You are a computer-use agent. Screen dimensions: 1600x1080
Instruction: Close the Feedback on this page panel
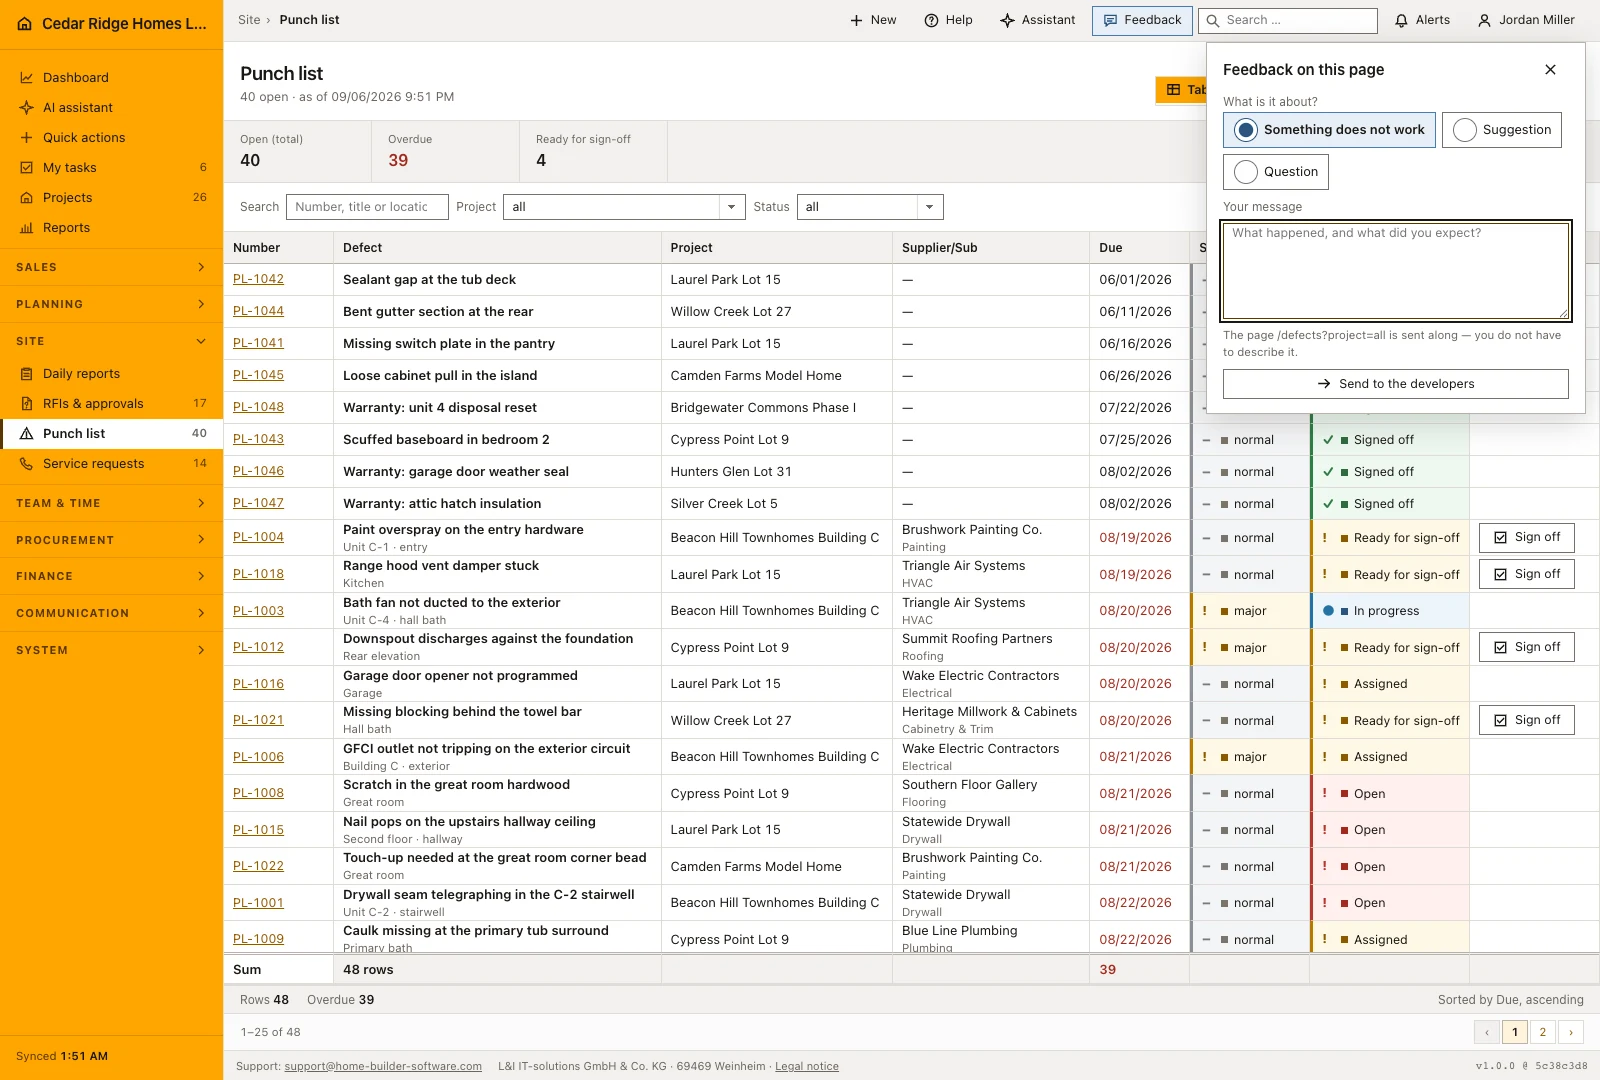point(1550,70)
